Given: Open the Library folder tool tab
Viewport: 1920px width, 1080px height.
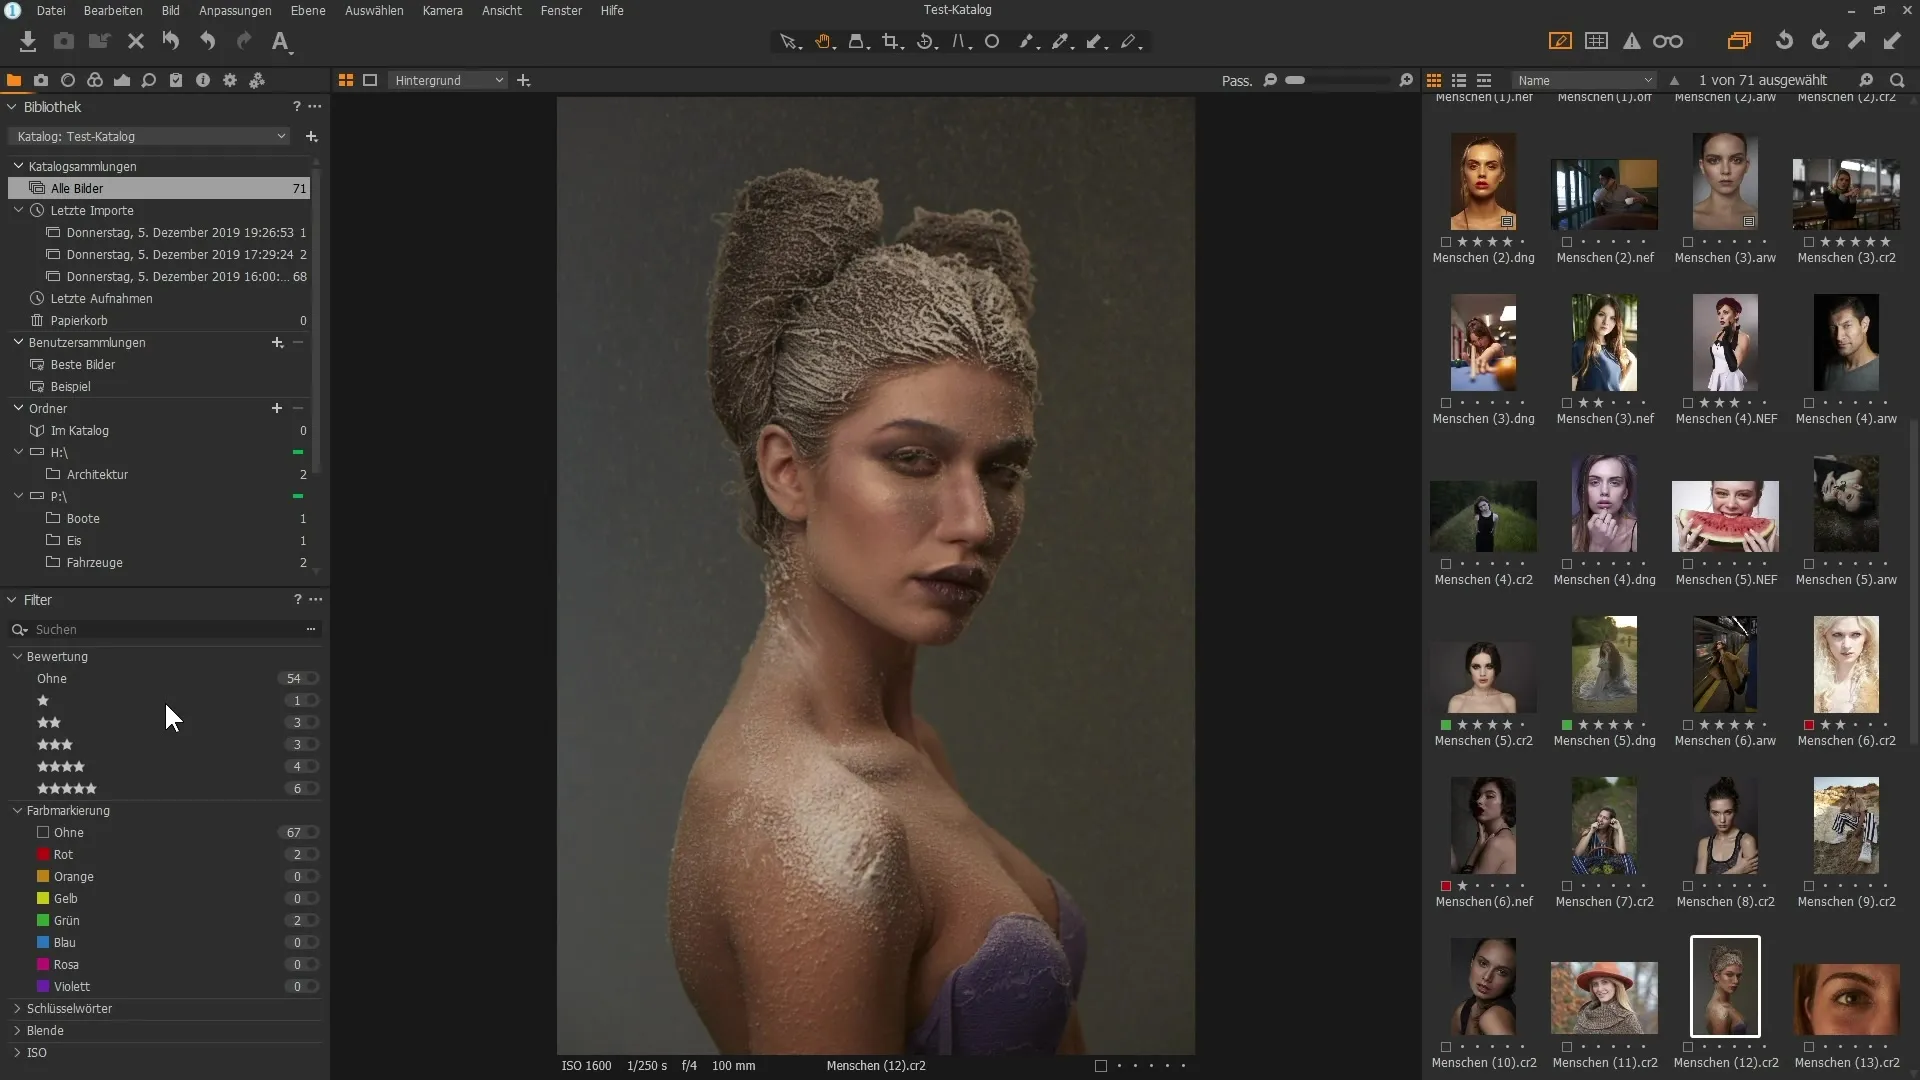Looking at the screenshot, I should point(14,80).
